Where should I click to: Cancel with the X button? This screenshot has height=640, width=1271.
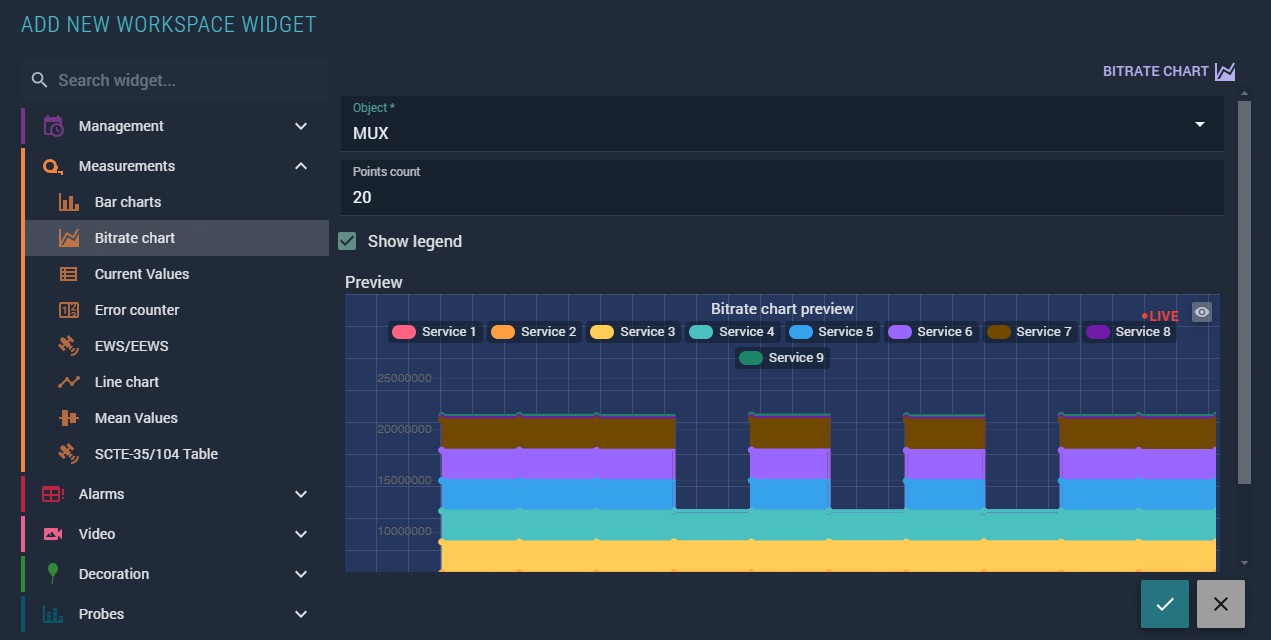1220,604
